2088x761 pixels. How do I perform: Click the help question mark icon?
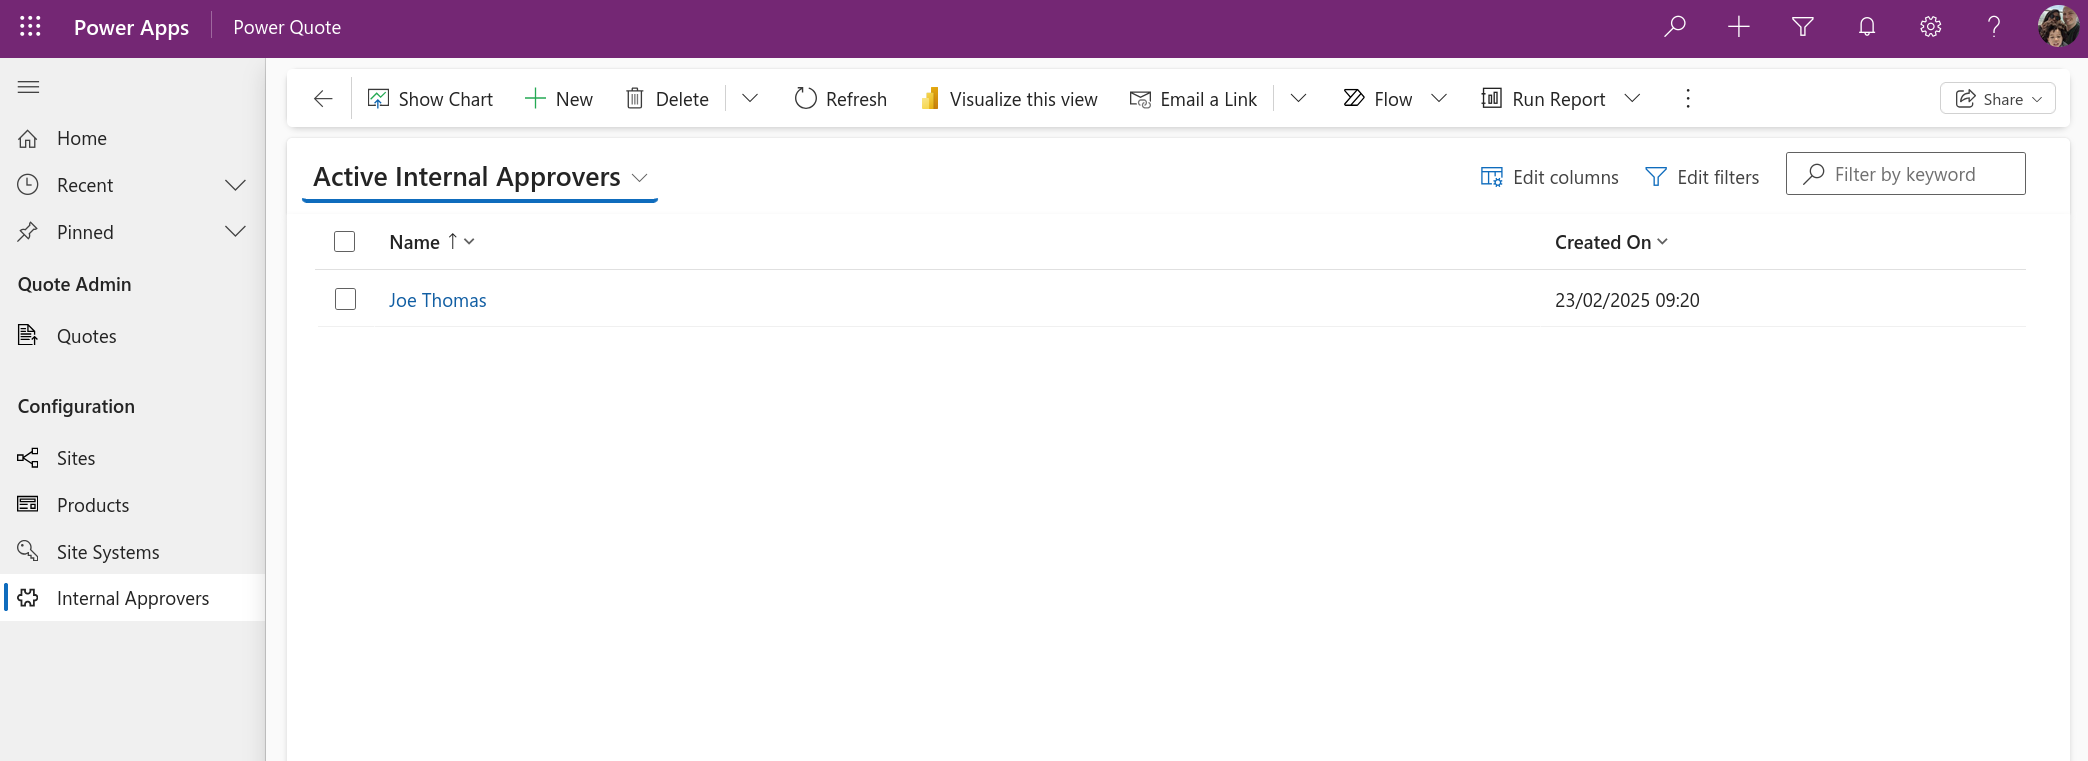tap(1993, 27)
